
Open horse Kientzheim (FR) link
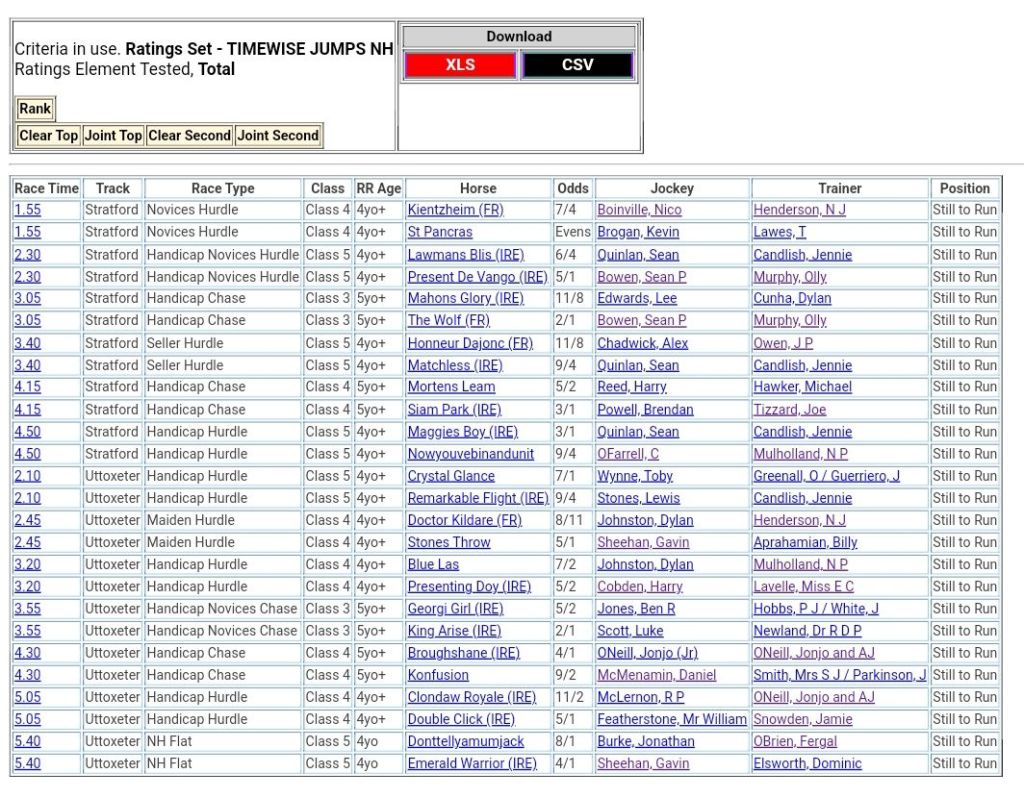[x=455, y=210]
